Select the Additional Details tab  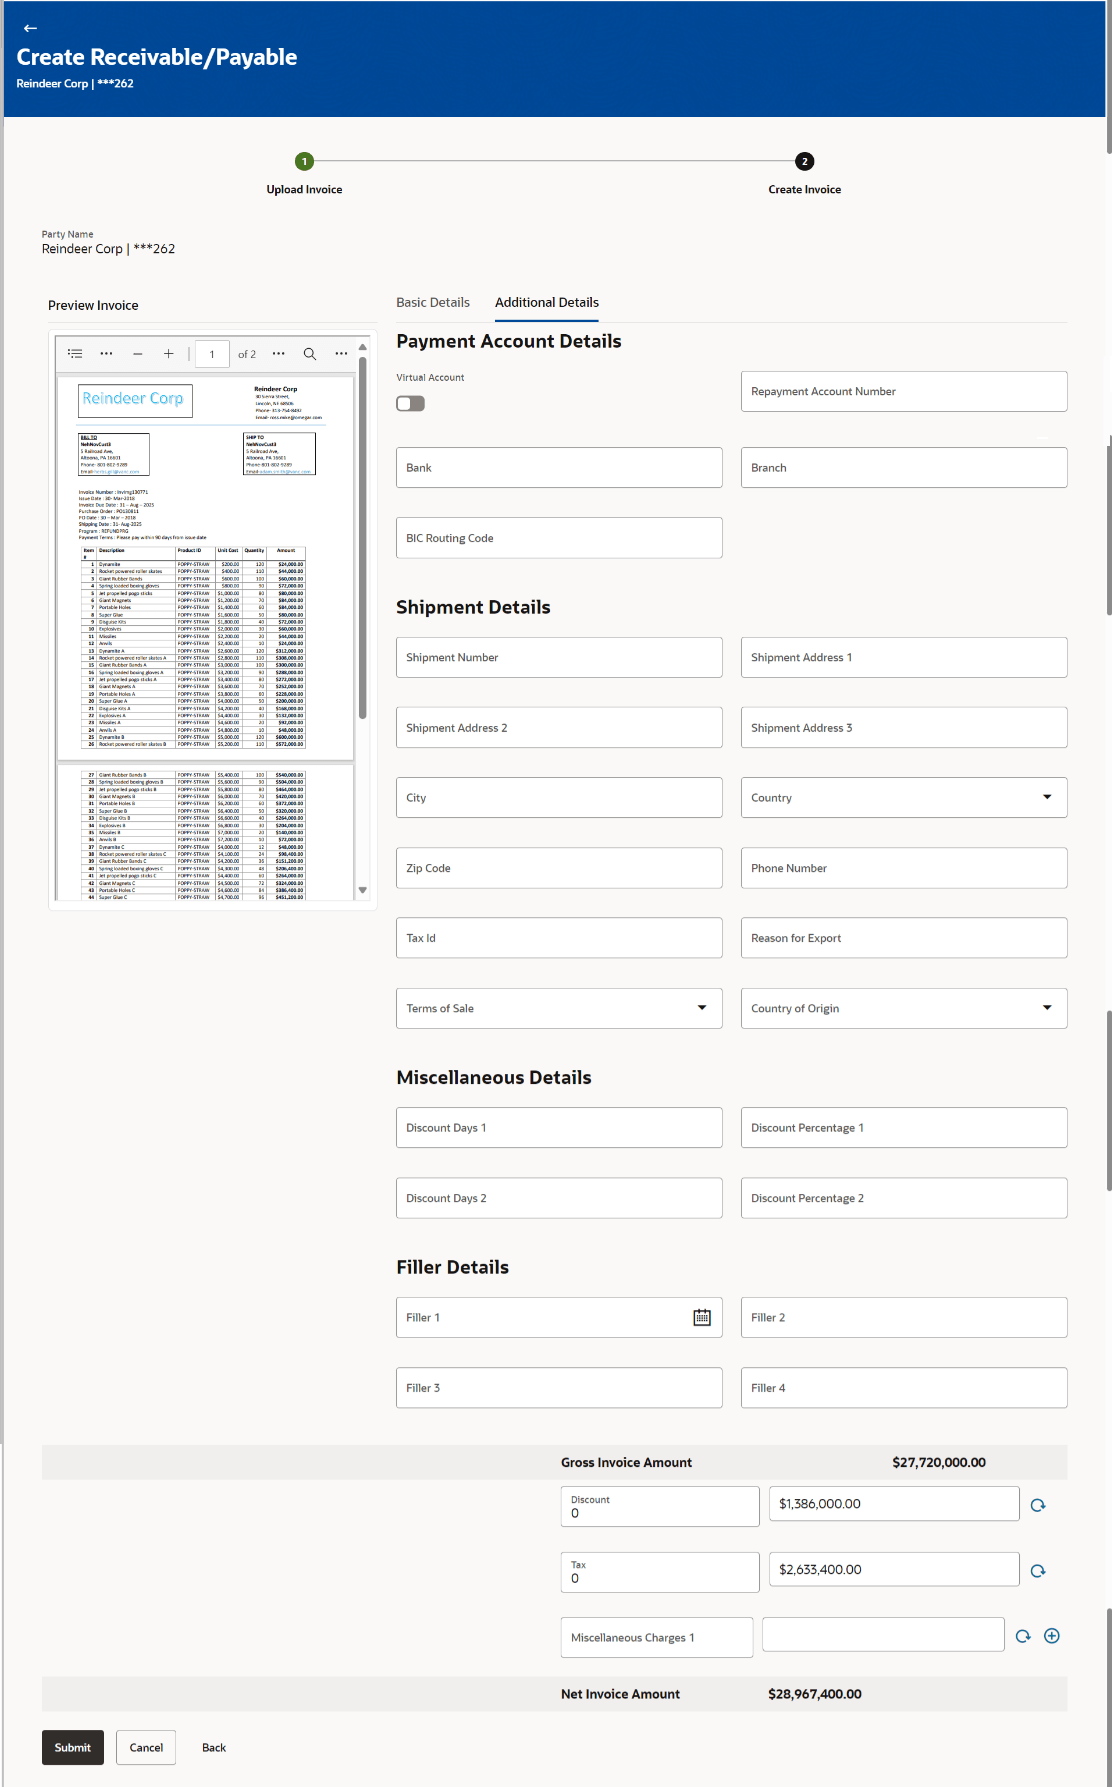pos(547,302)
